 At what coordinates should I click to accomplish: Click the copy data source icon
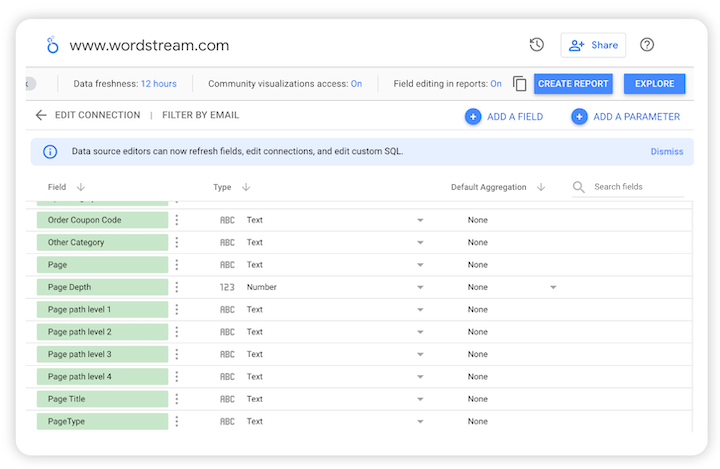[520, 84]
